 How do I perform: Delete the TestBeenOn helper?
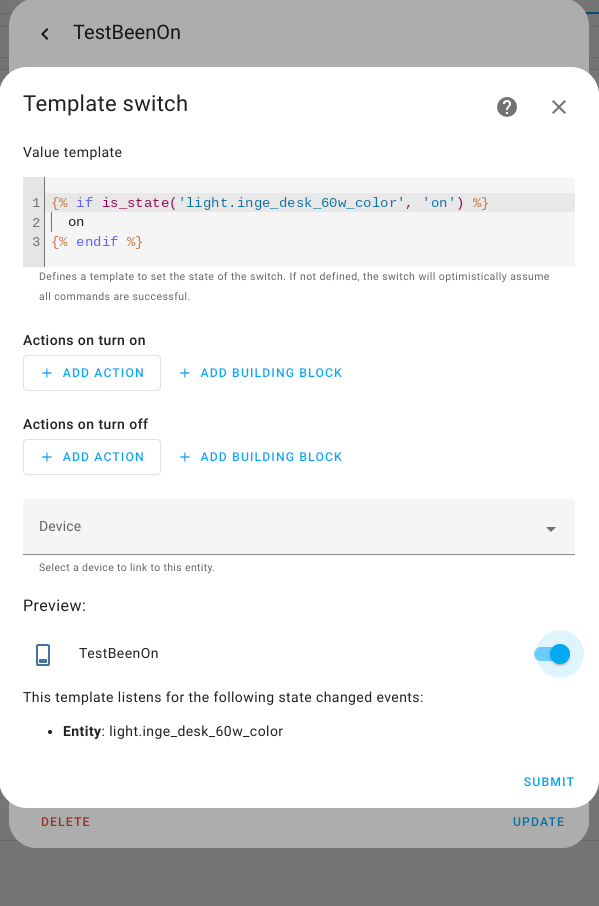[65, 821]
